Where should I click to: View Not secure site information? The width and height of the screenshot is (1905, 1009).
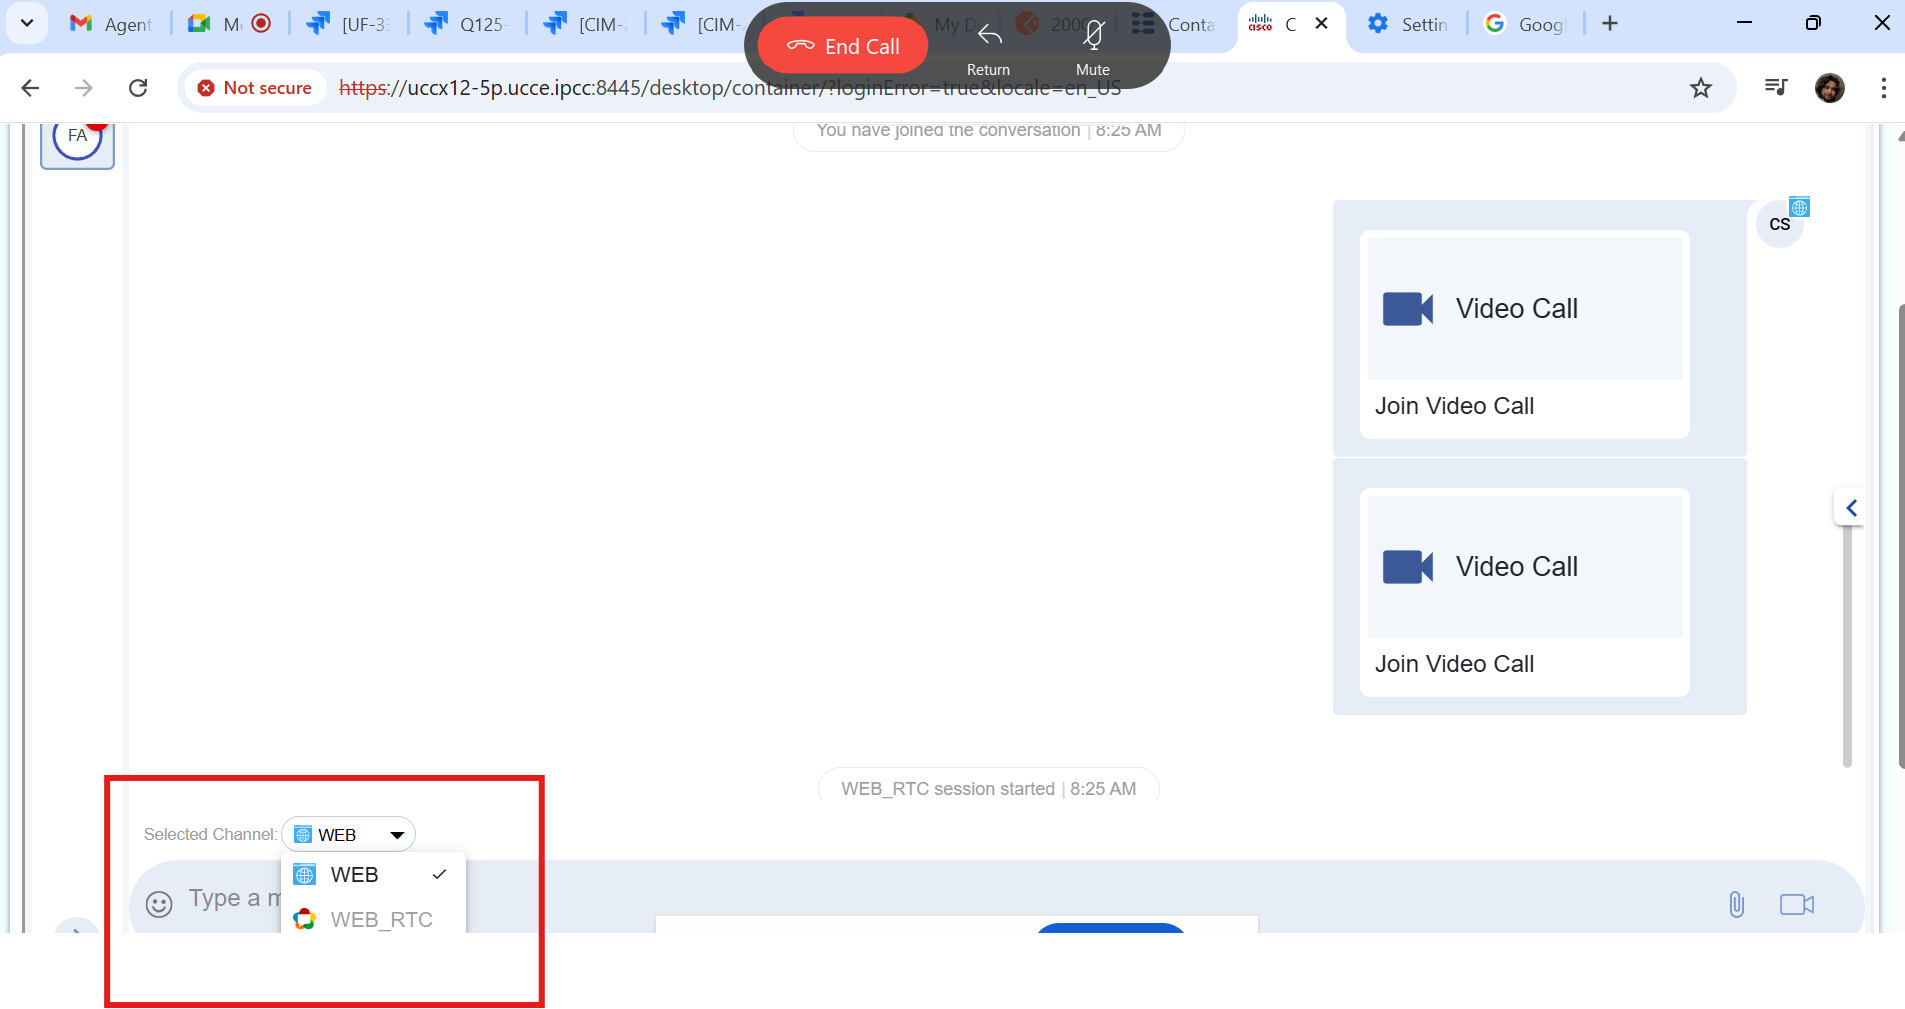coord(255,88)
